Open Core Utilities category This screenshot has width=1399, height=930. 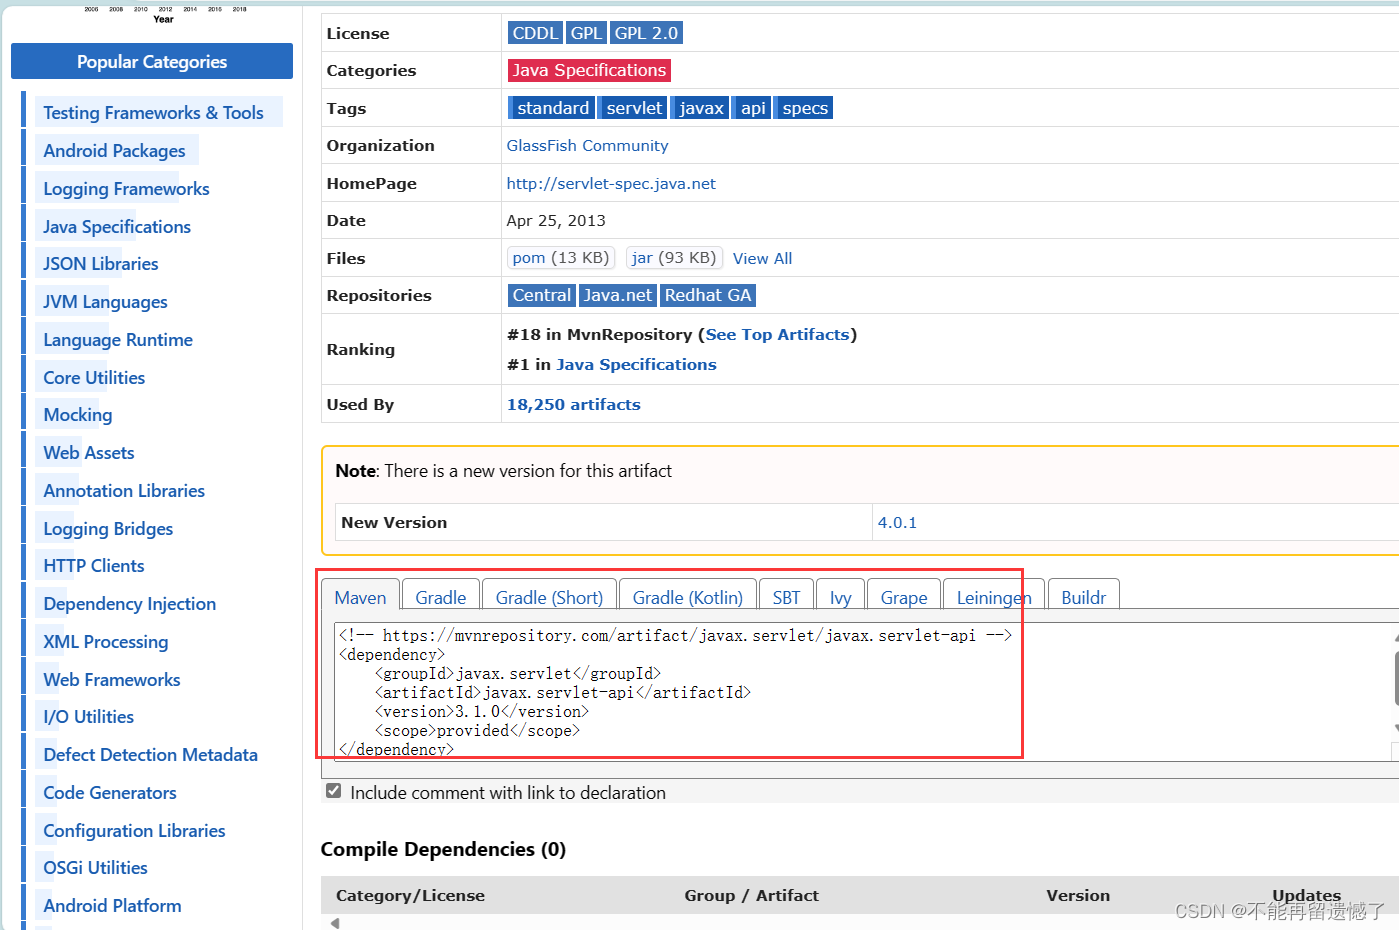point(94,377)
